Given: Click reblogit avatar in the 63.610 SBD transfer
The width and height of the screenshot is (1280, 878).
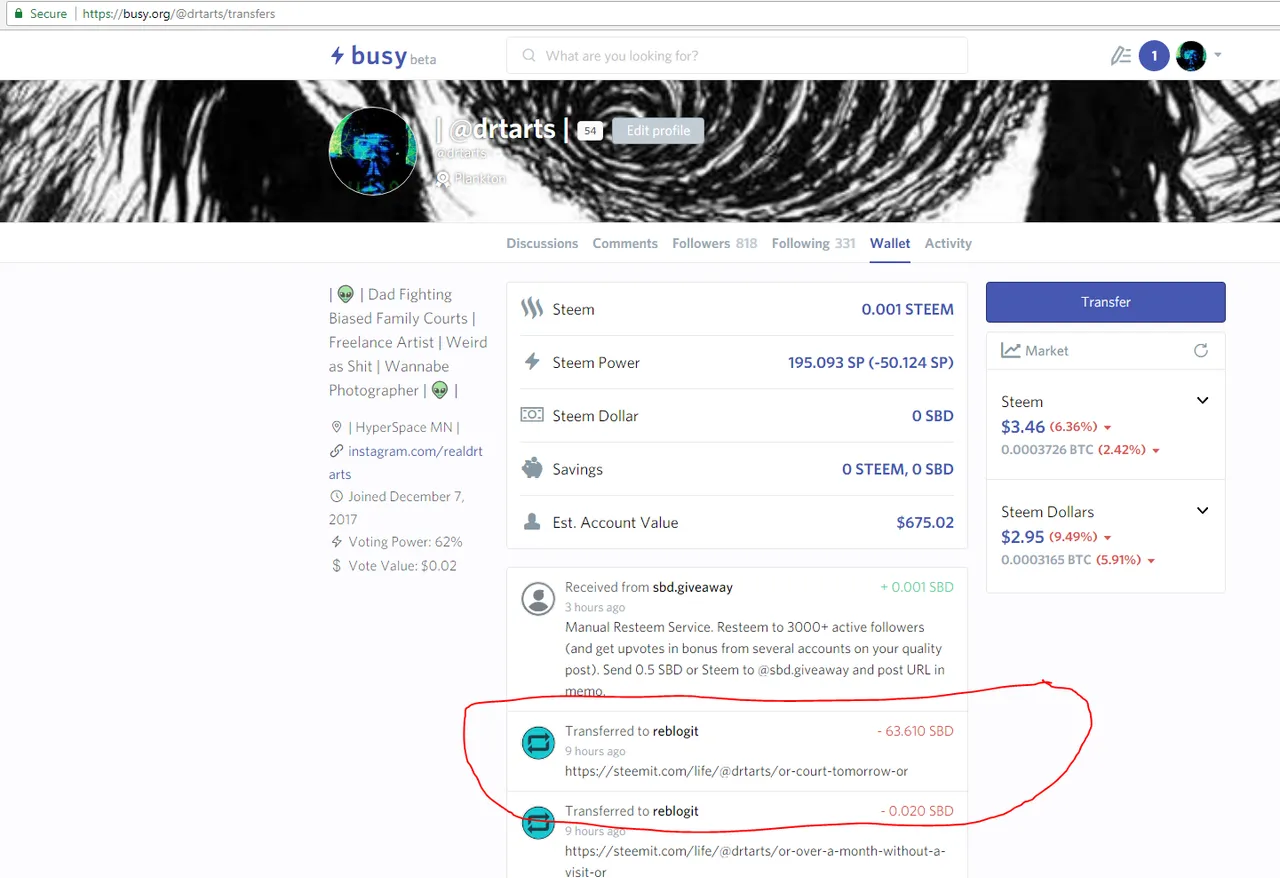Looking at the screenshot, I should click(539, 742).
